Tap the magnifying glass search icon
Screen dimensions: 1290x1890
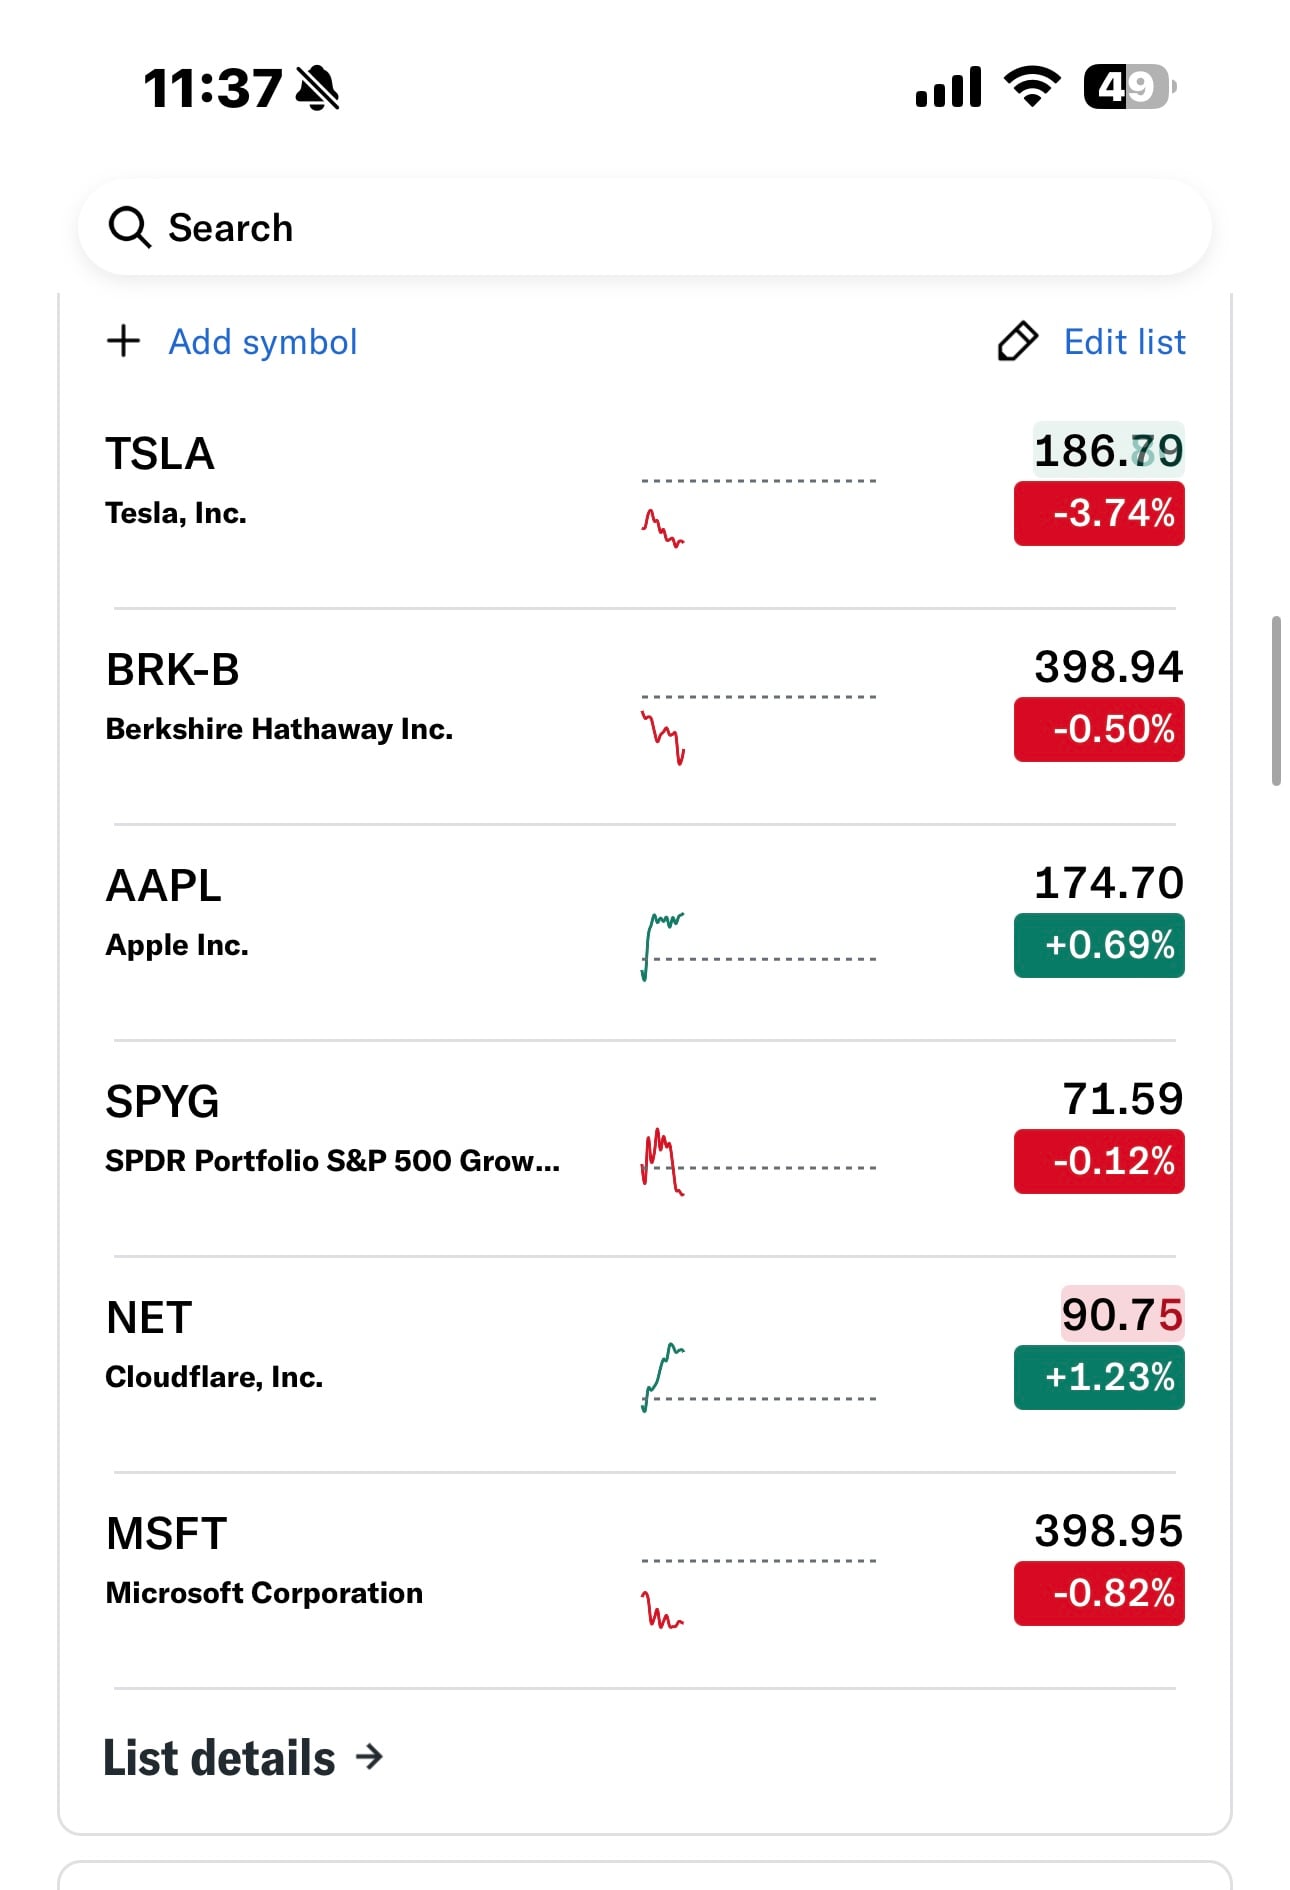(x=129, y=227)
